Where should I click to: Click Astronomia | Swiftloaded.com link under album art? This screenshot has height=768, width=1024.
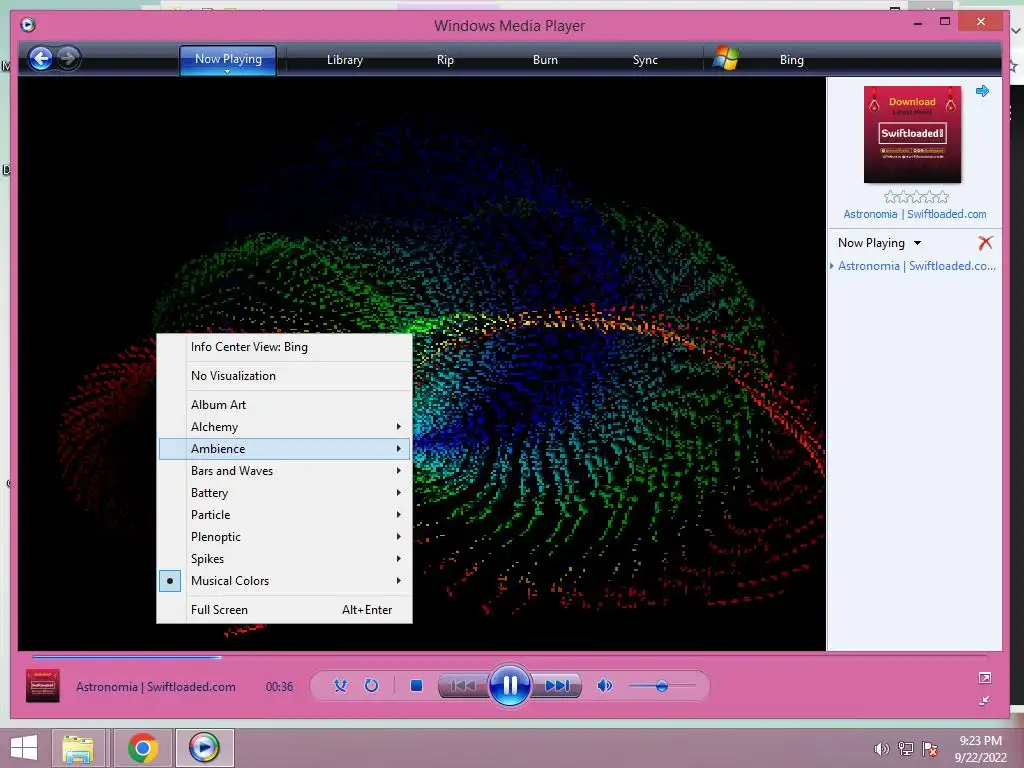(915, 214)
